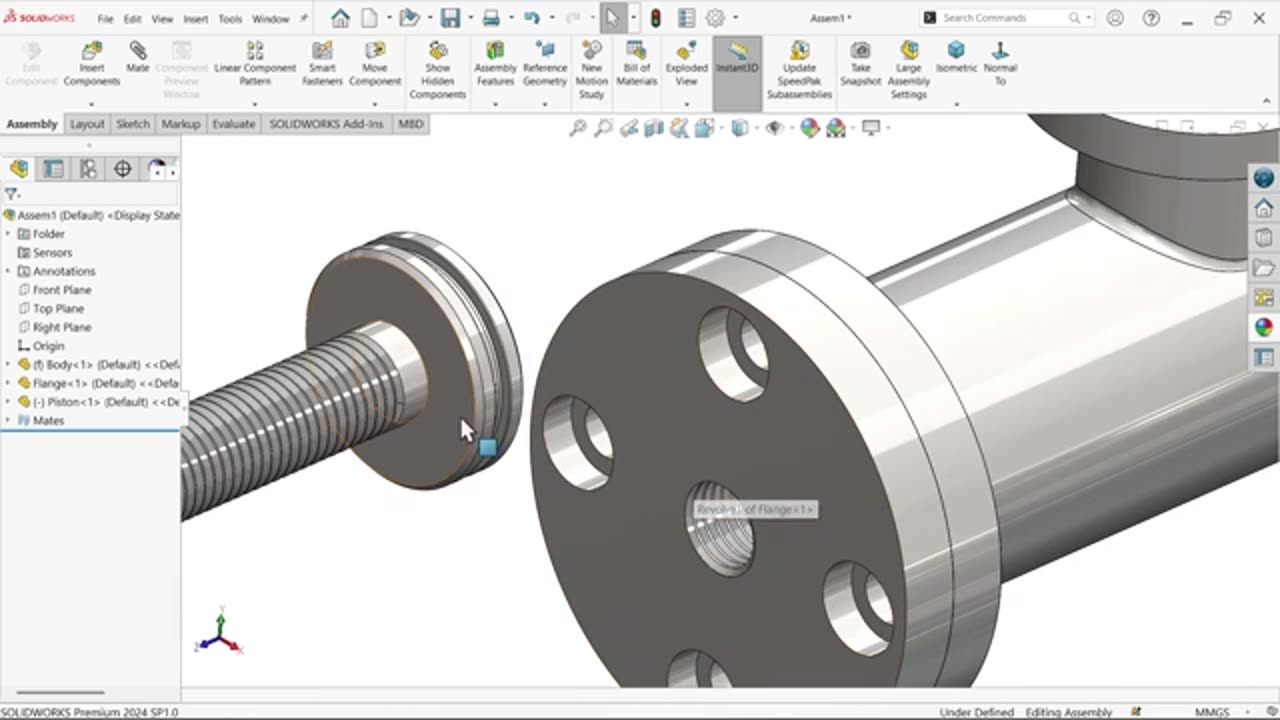Click the Zoom to Fit magnifier
Image resolution: width=1280 pixels, height=720 pixels.
(x=578, y=128)
